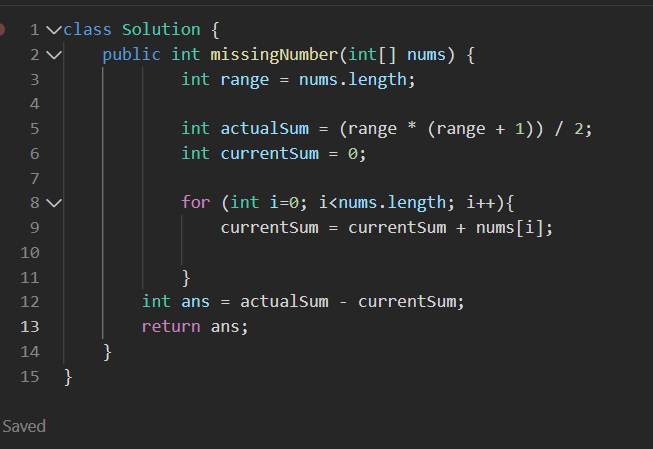Click the closing brace on line 11
Screen dimensions: 653x449
(x=186, y=278)
